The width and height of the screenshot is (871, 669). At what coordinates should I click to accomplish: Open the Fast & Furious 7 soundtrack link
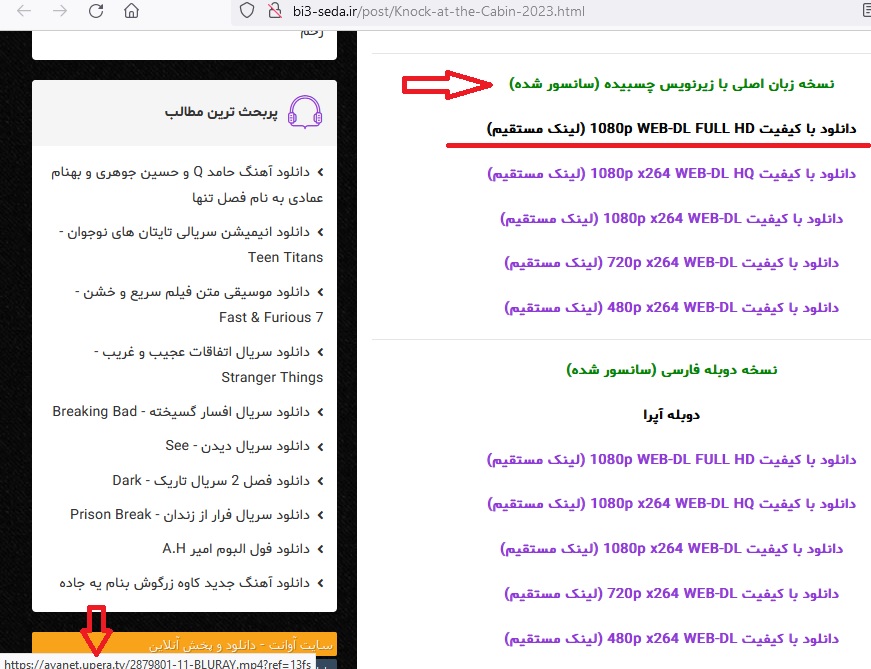click(x=198, y=304)
